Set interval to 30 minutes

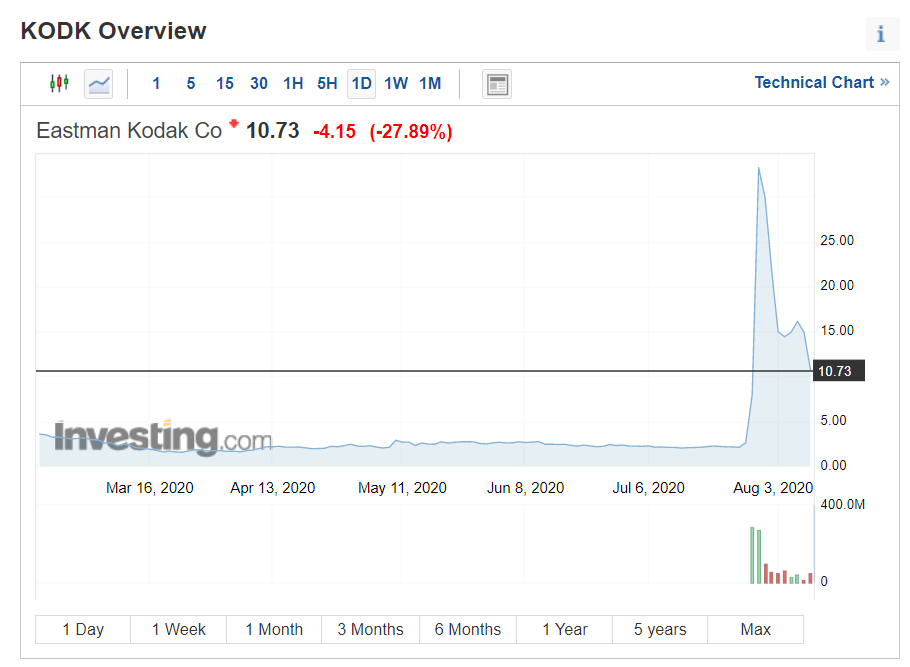point(259,84)
